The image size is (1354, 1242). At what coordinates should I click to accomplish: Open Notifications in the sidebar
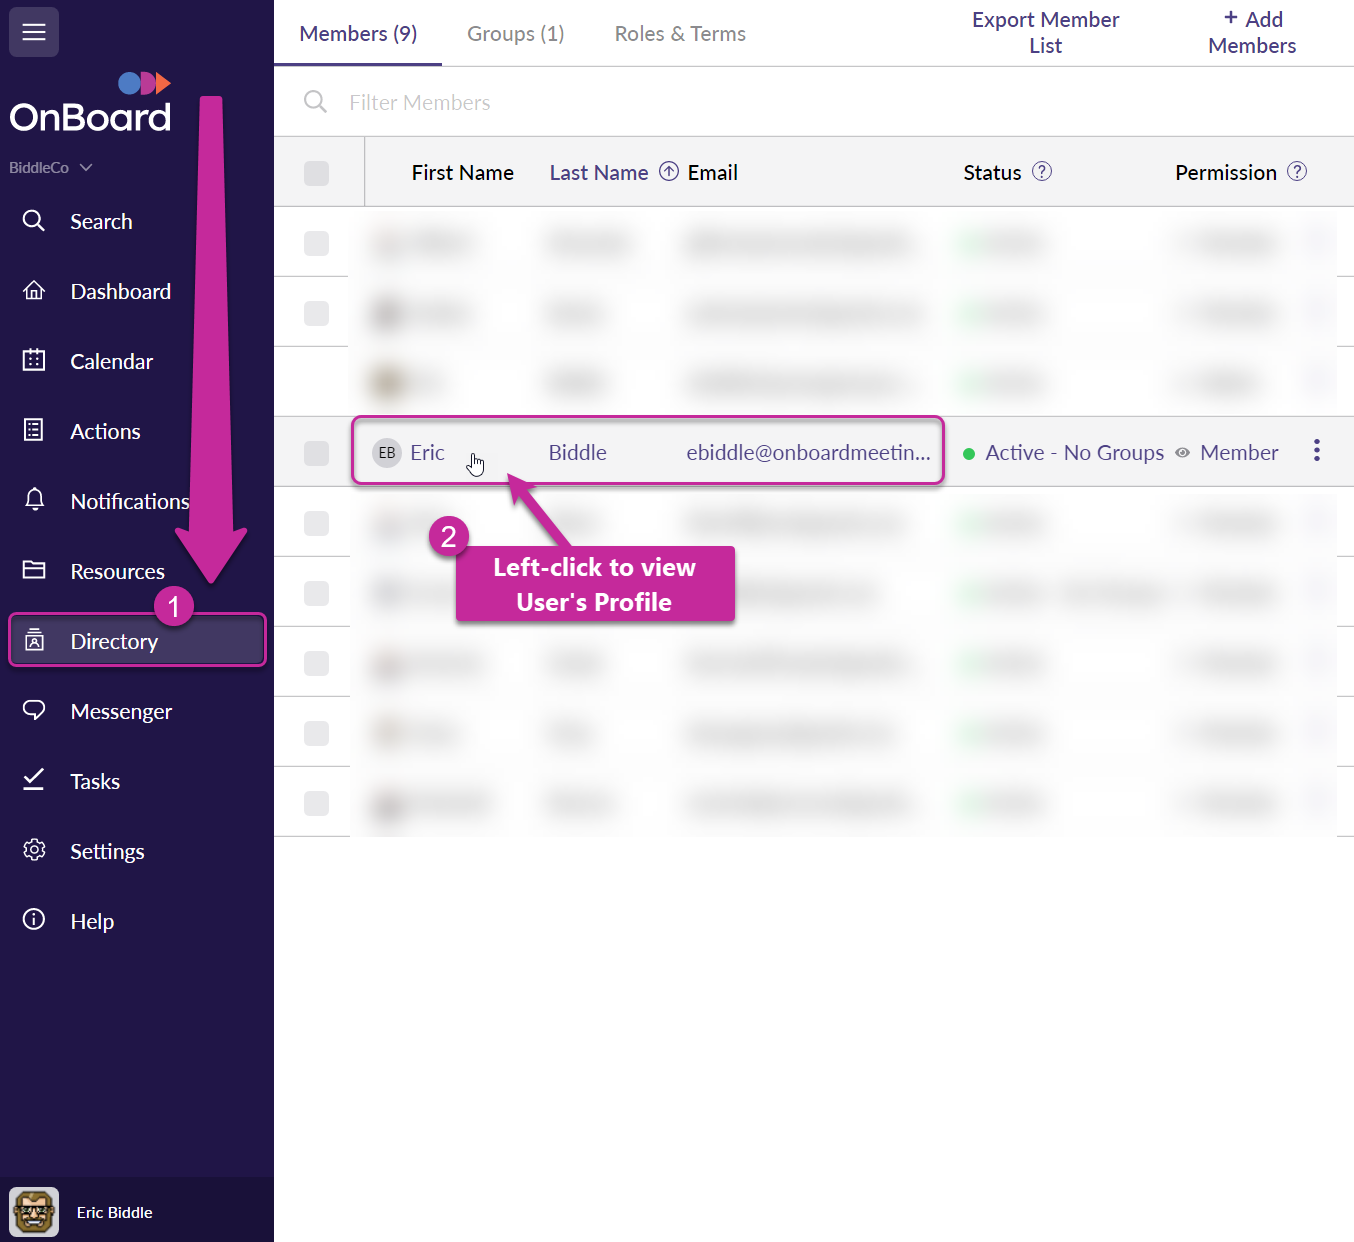130,501
